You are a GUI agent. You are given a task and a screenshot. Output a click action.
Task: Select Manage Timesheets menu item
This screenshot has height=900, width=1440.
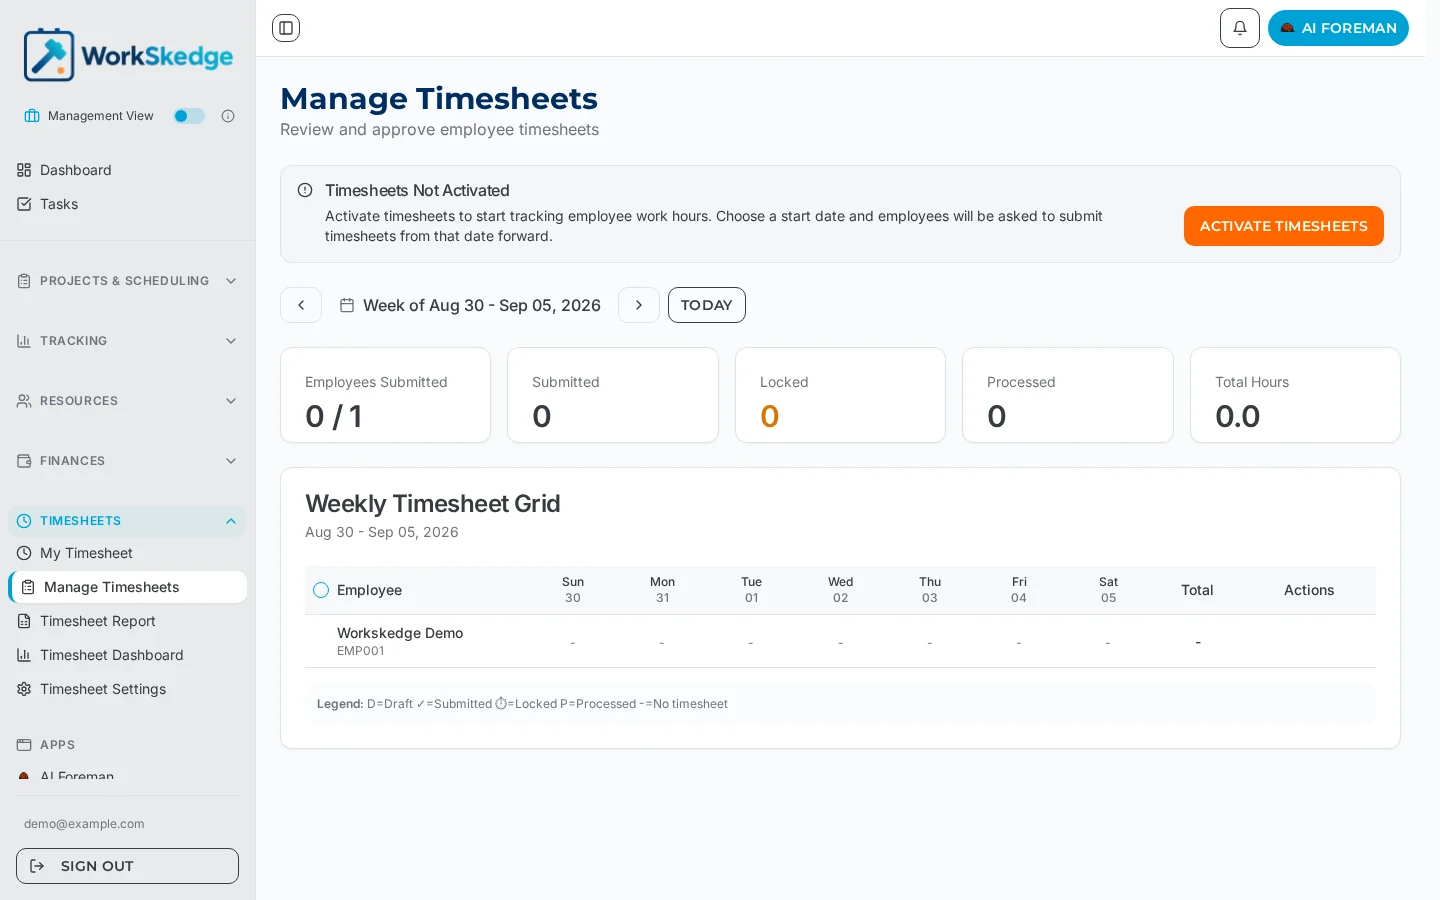[x=128, y=587]
